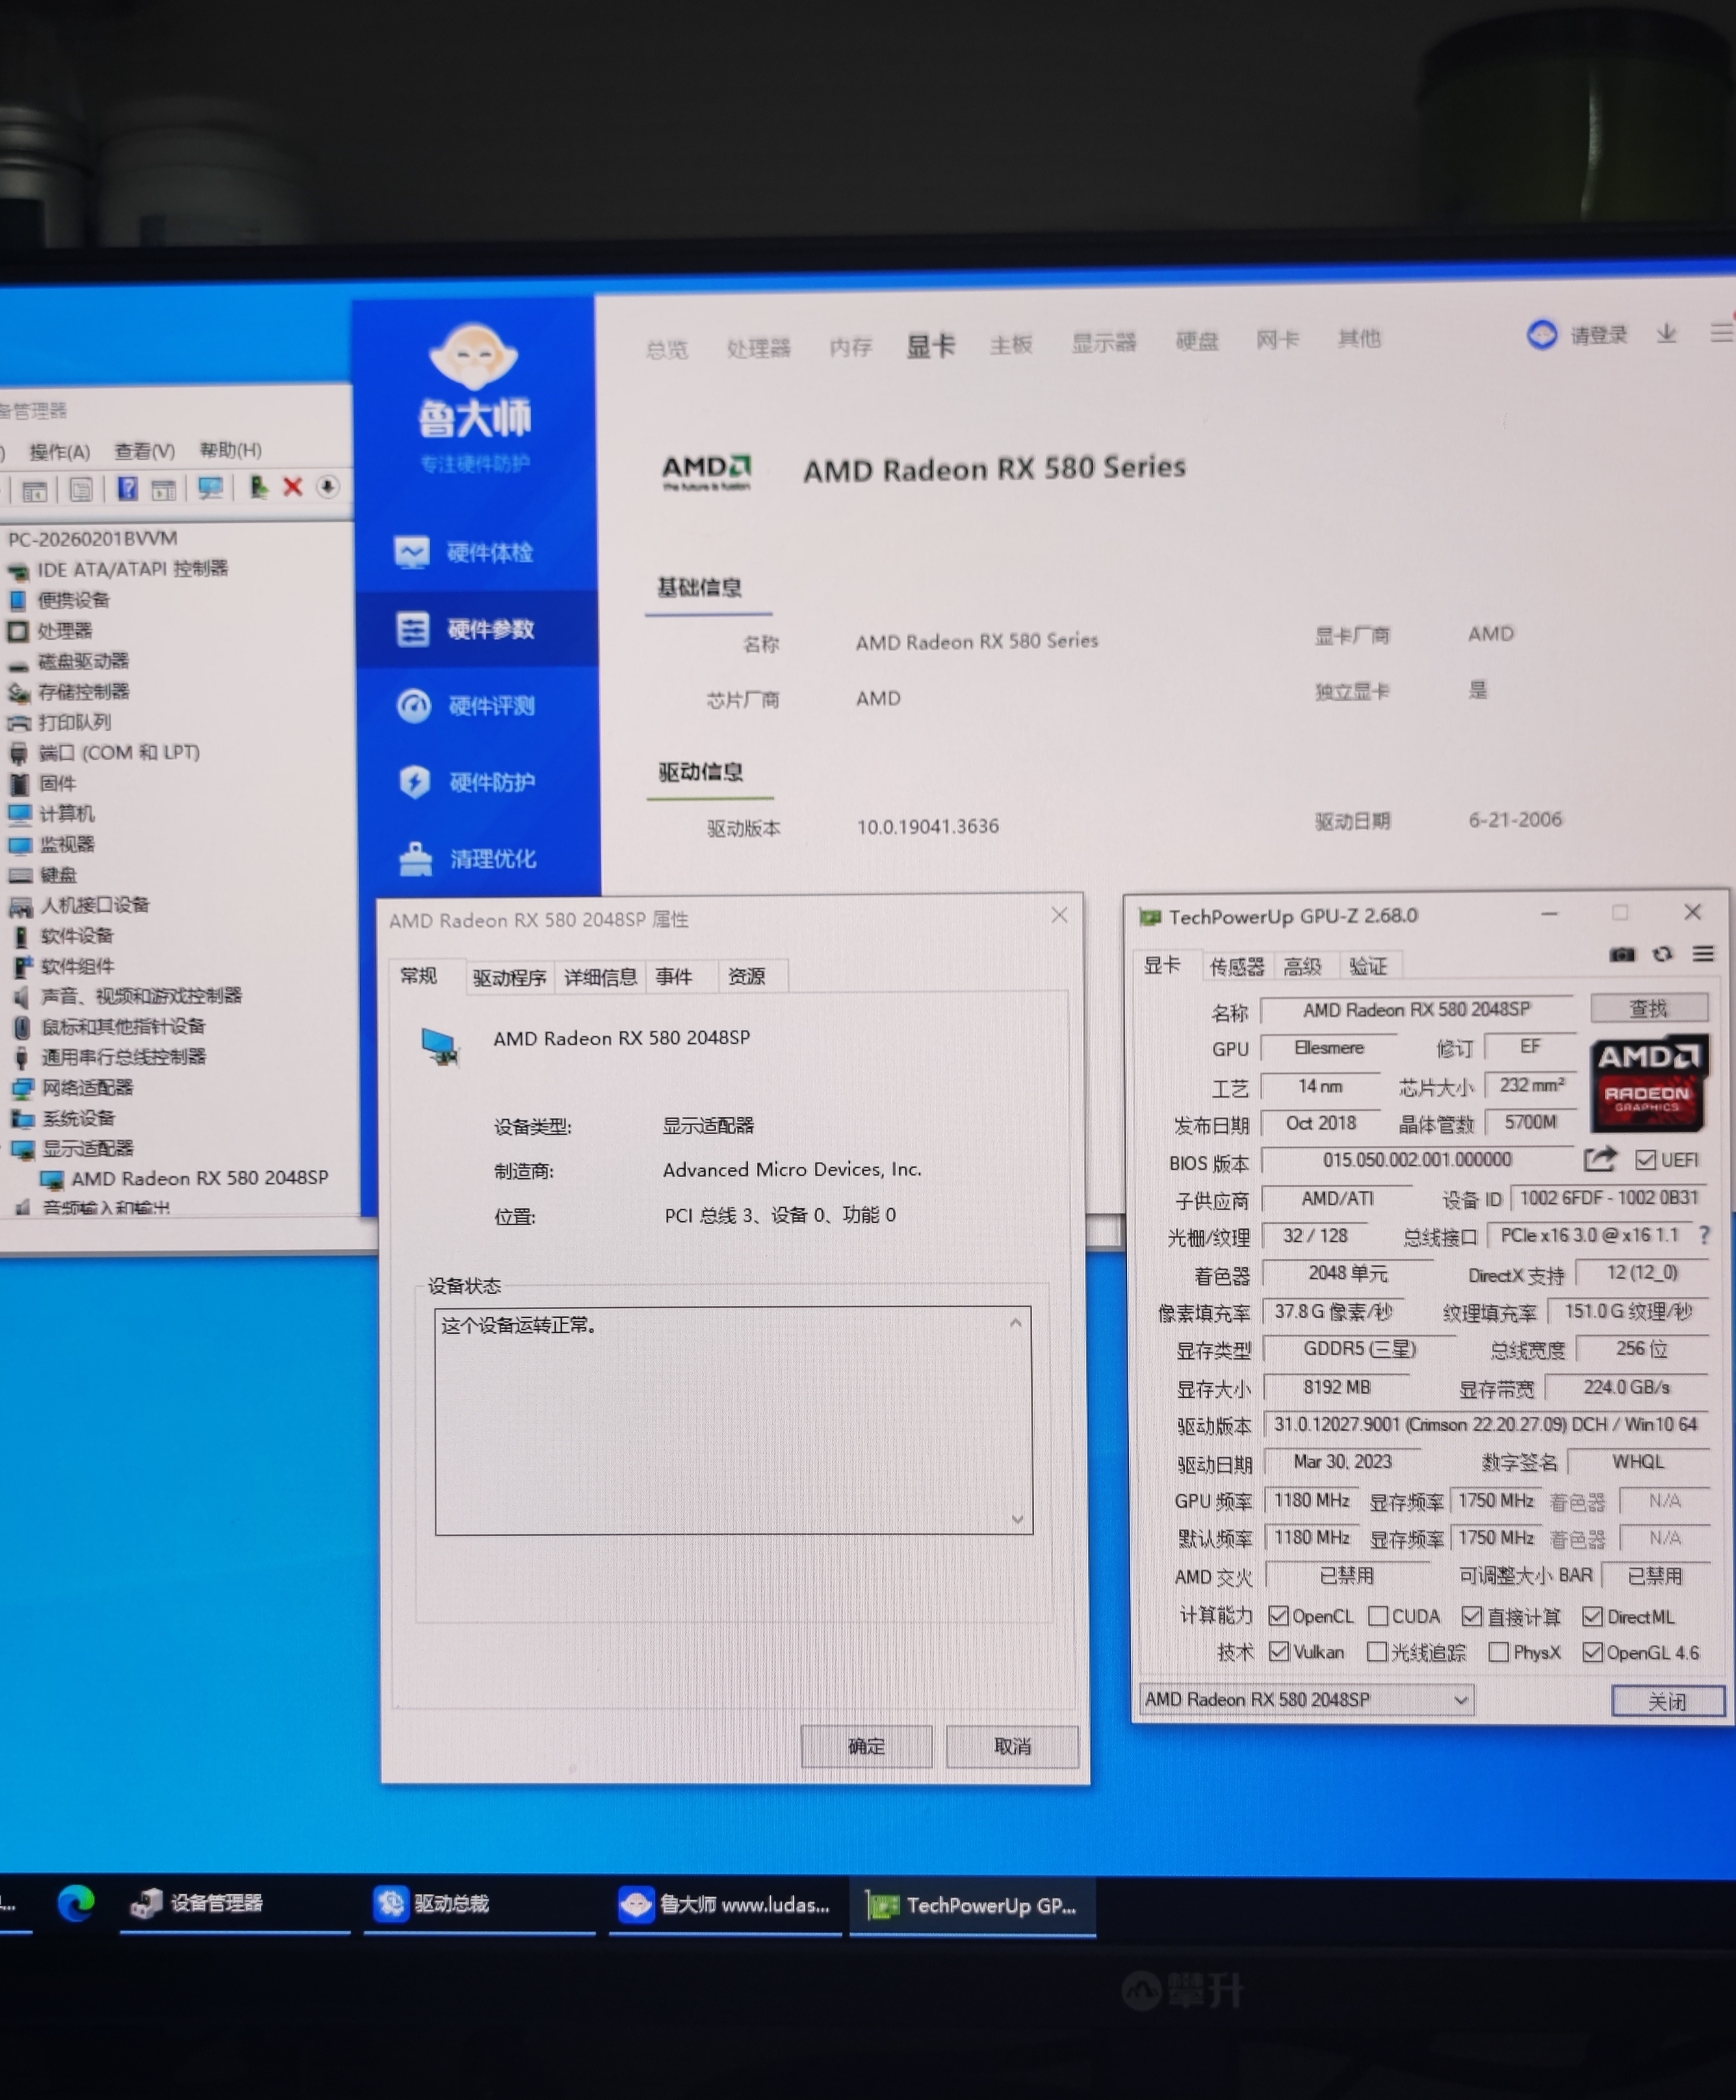Click device status scrollbar down arrow

[1017, 1519]
